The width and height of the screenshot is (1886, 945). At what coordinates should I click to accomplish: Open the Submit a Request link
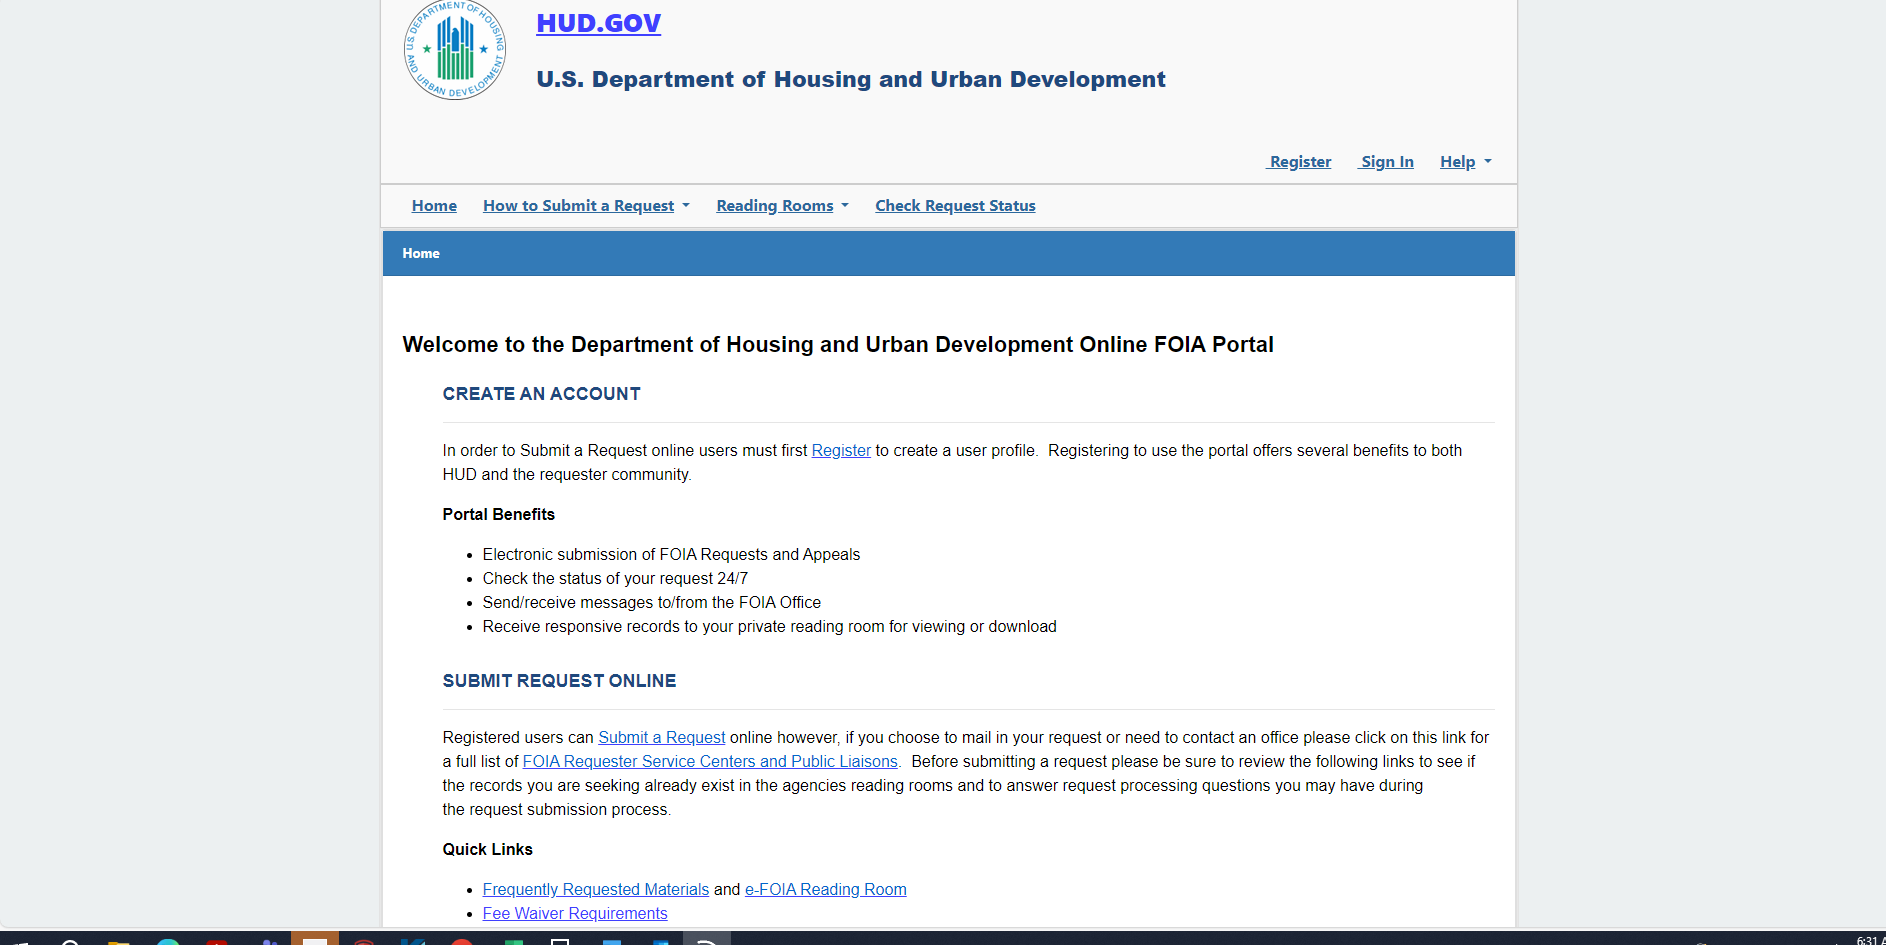661,738
